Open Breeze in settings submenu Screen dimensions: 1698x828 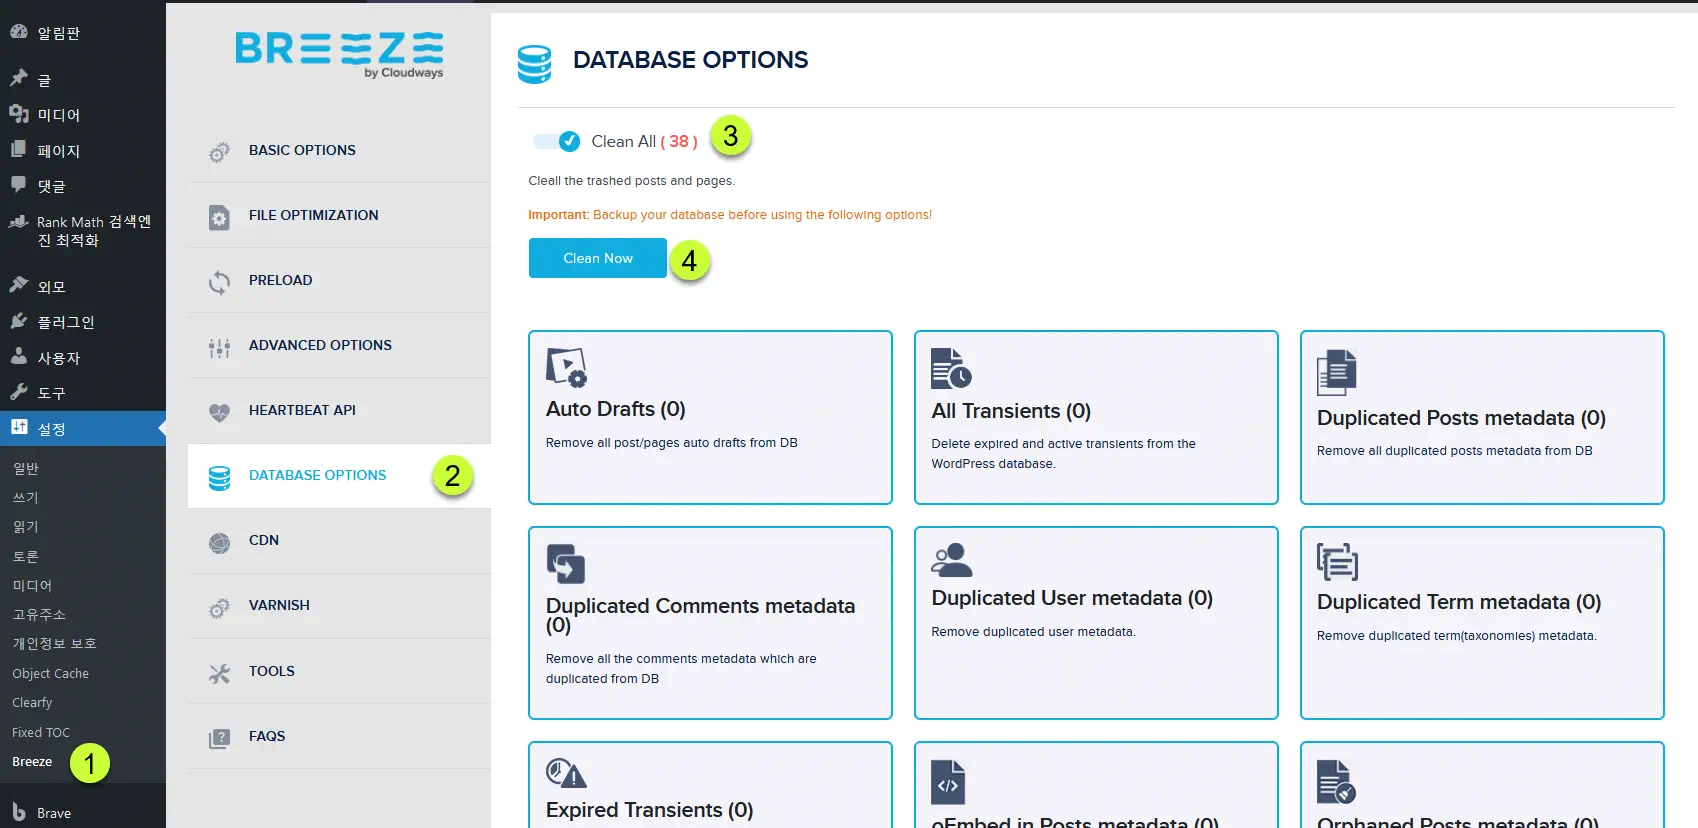[x=32, y=762]
